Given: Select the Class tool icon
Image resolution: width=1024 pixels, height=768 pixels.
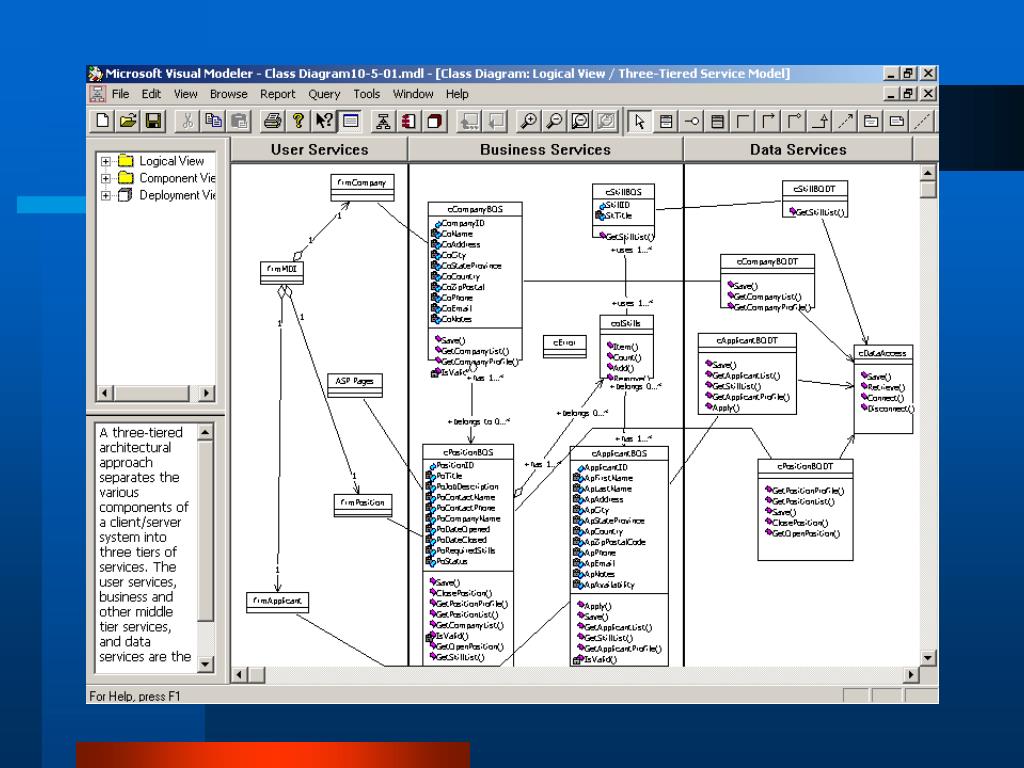Looking at the screenshot, I should [665, 121].
